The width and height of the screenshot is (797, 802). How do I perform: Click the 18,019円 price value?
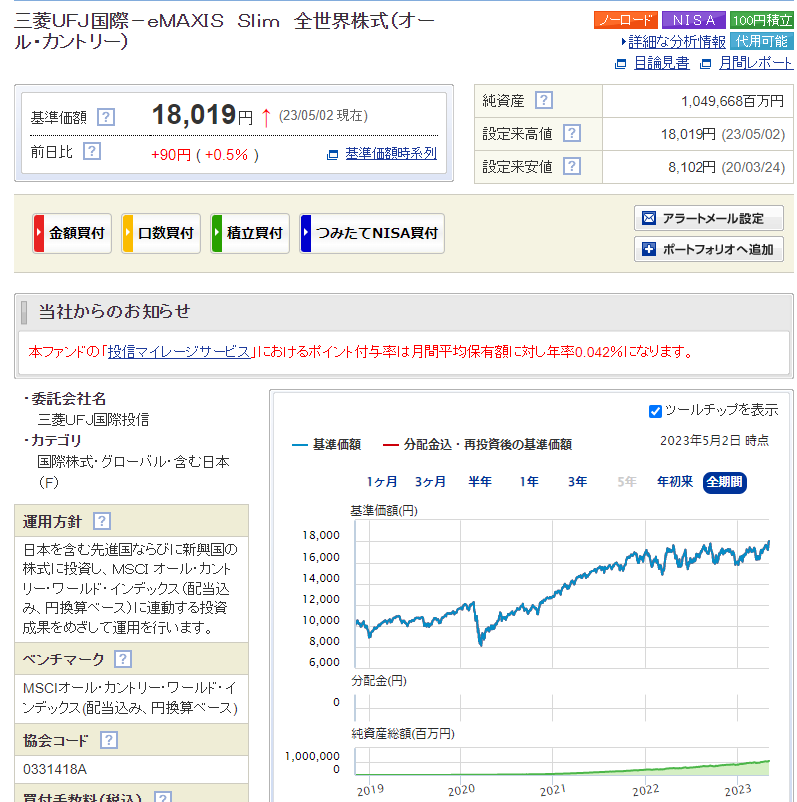[202, 115]
